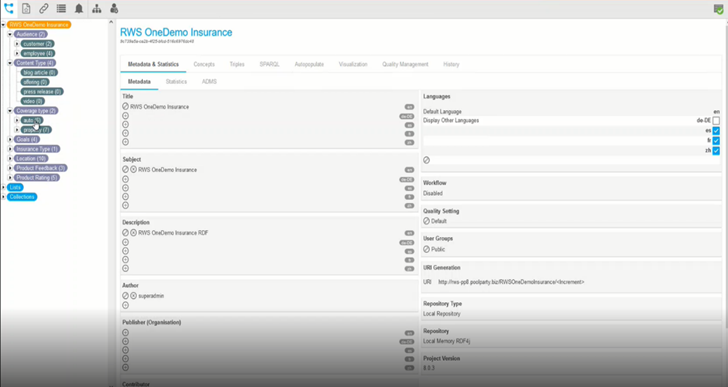Add a new Author entry

(125, 305)
